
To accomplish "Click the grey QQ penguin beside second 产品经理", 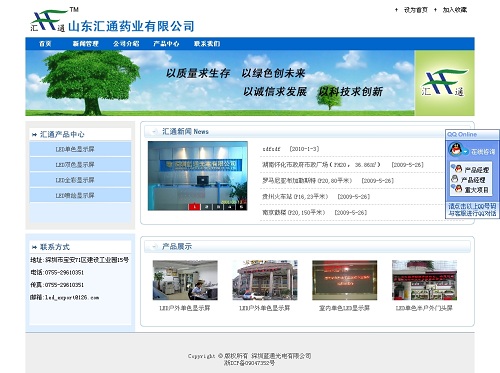I will pyautogui.click(x=455, y=179).
